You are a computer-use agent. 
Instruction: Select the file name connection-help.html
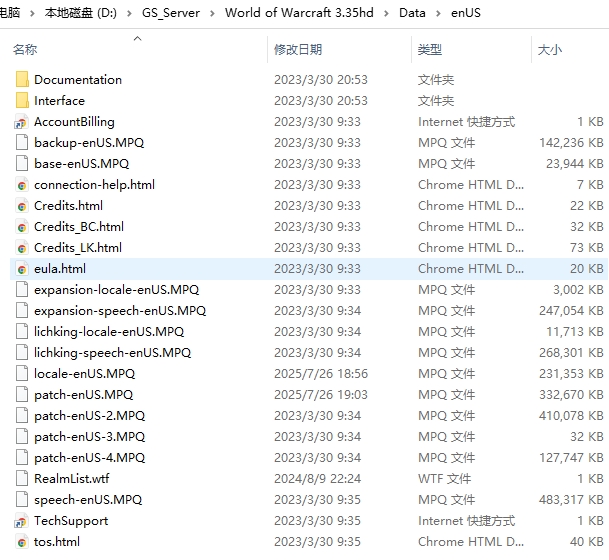pyautogui.click(x=94, y=185)
